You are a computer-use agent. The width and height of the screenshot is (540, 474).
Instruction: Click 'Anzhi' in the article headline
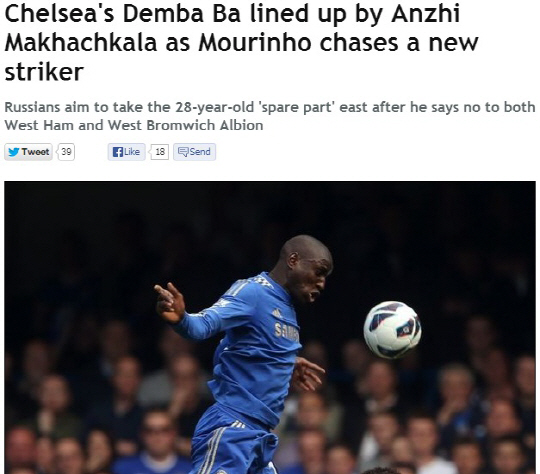pyautogui.click(x=425, y=14)
